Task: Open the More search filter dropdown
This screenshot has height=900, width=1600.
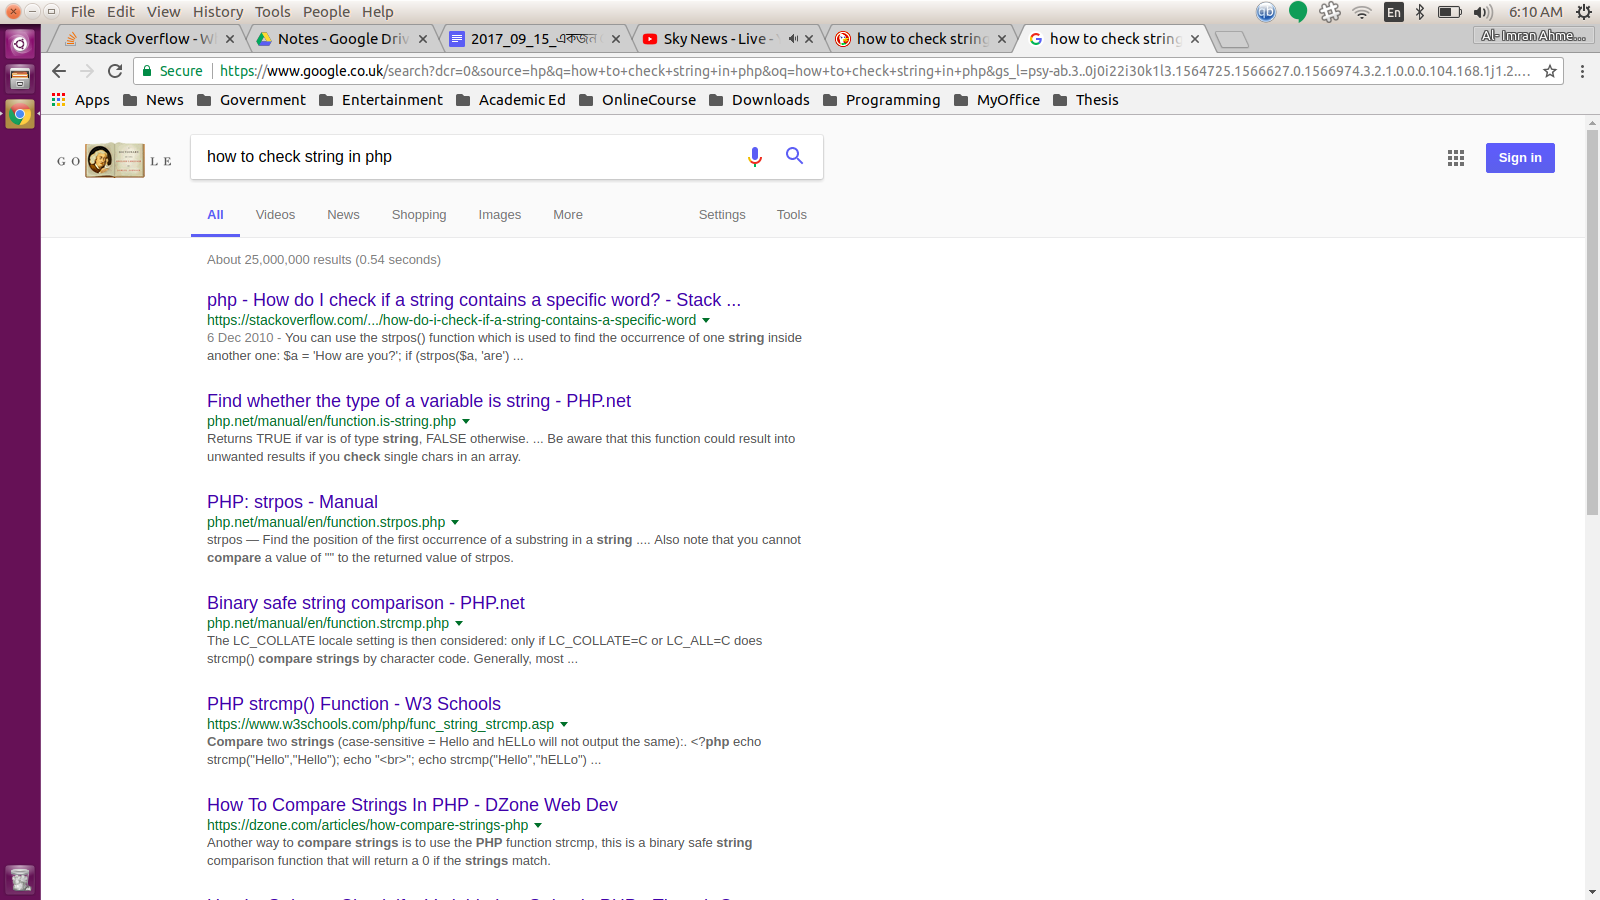Action: (568, 215)
